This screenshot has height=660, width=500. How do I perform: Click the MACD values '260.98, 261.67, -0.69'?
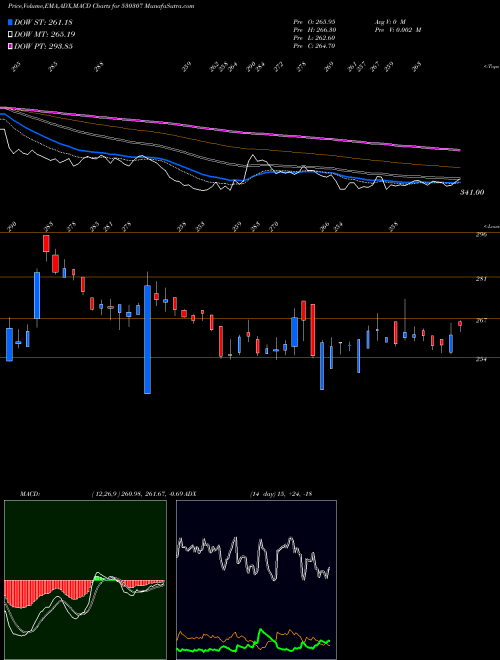click(151, 494)
